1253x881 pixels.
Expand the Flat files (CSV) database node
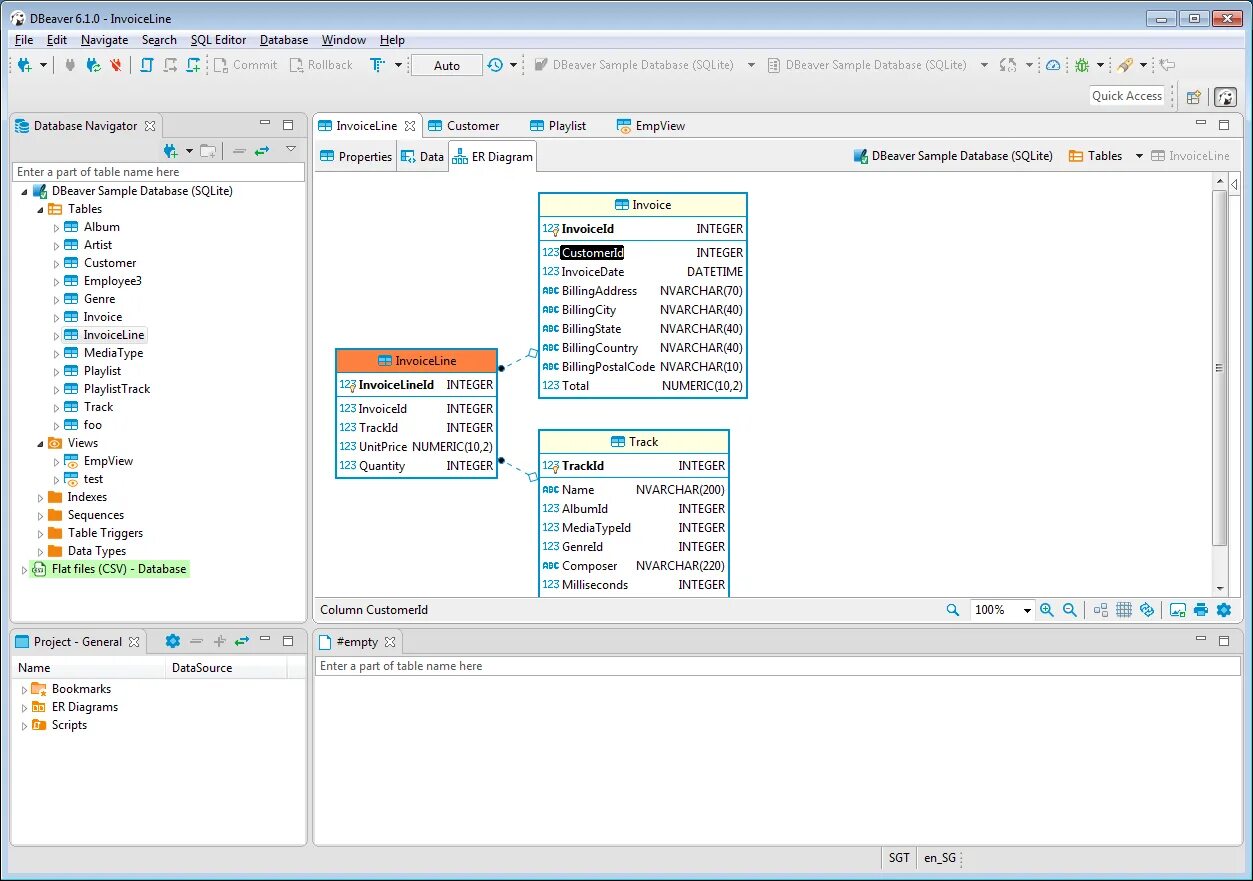click(25, 569)
